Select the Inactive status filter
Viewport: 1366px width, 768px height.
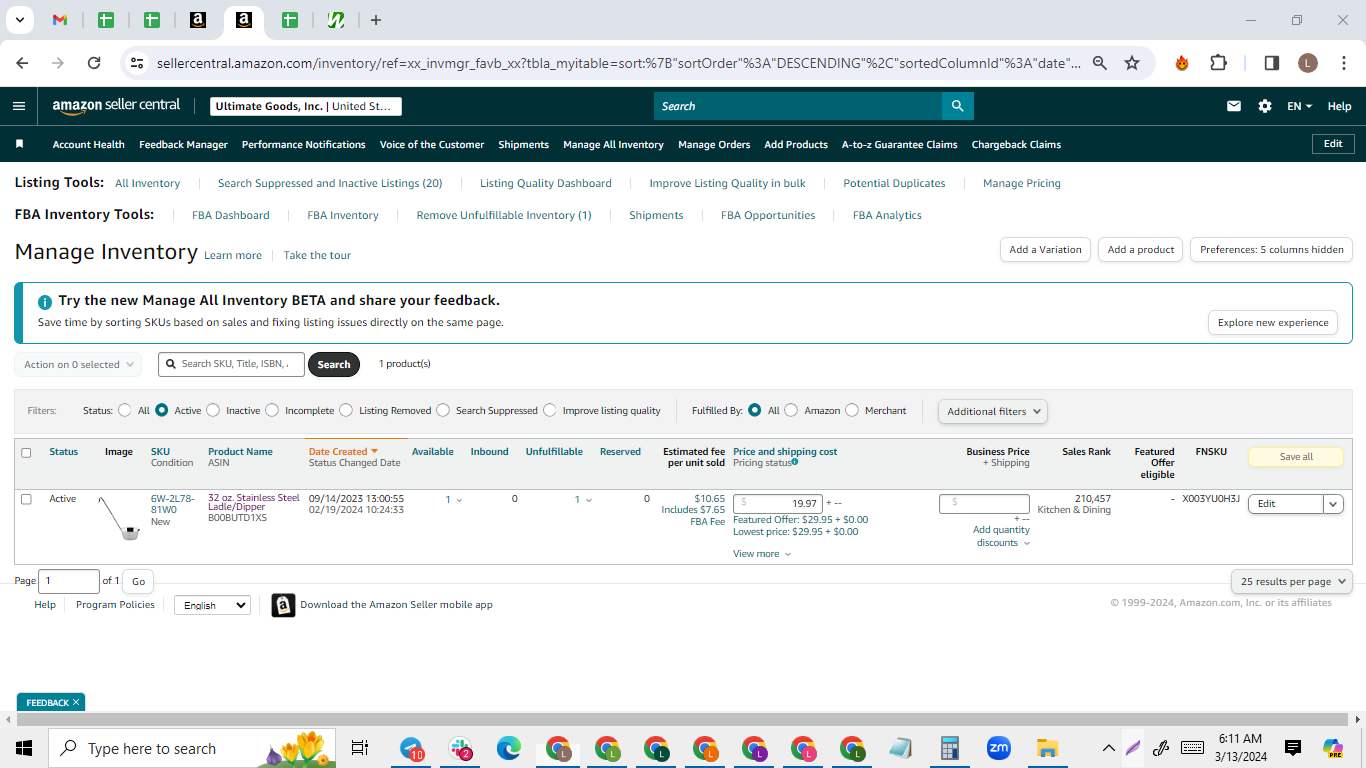212,410
